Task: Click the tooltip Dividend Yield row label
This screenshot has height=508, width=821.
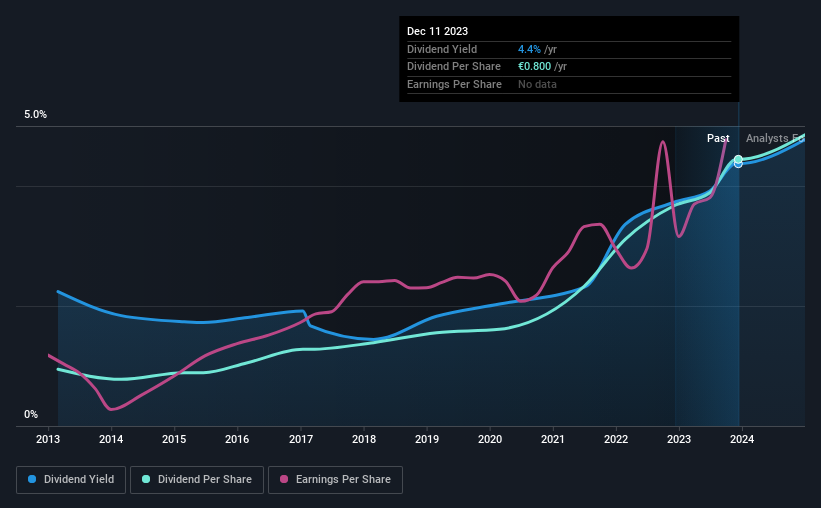Action: [442, 49]
